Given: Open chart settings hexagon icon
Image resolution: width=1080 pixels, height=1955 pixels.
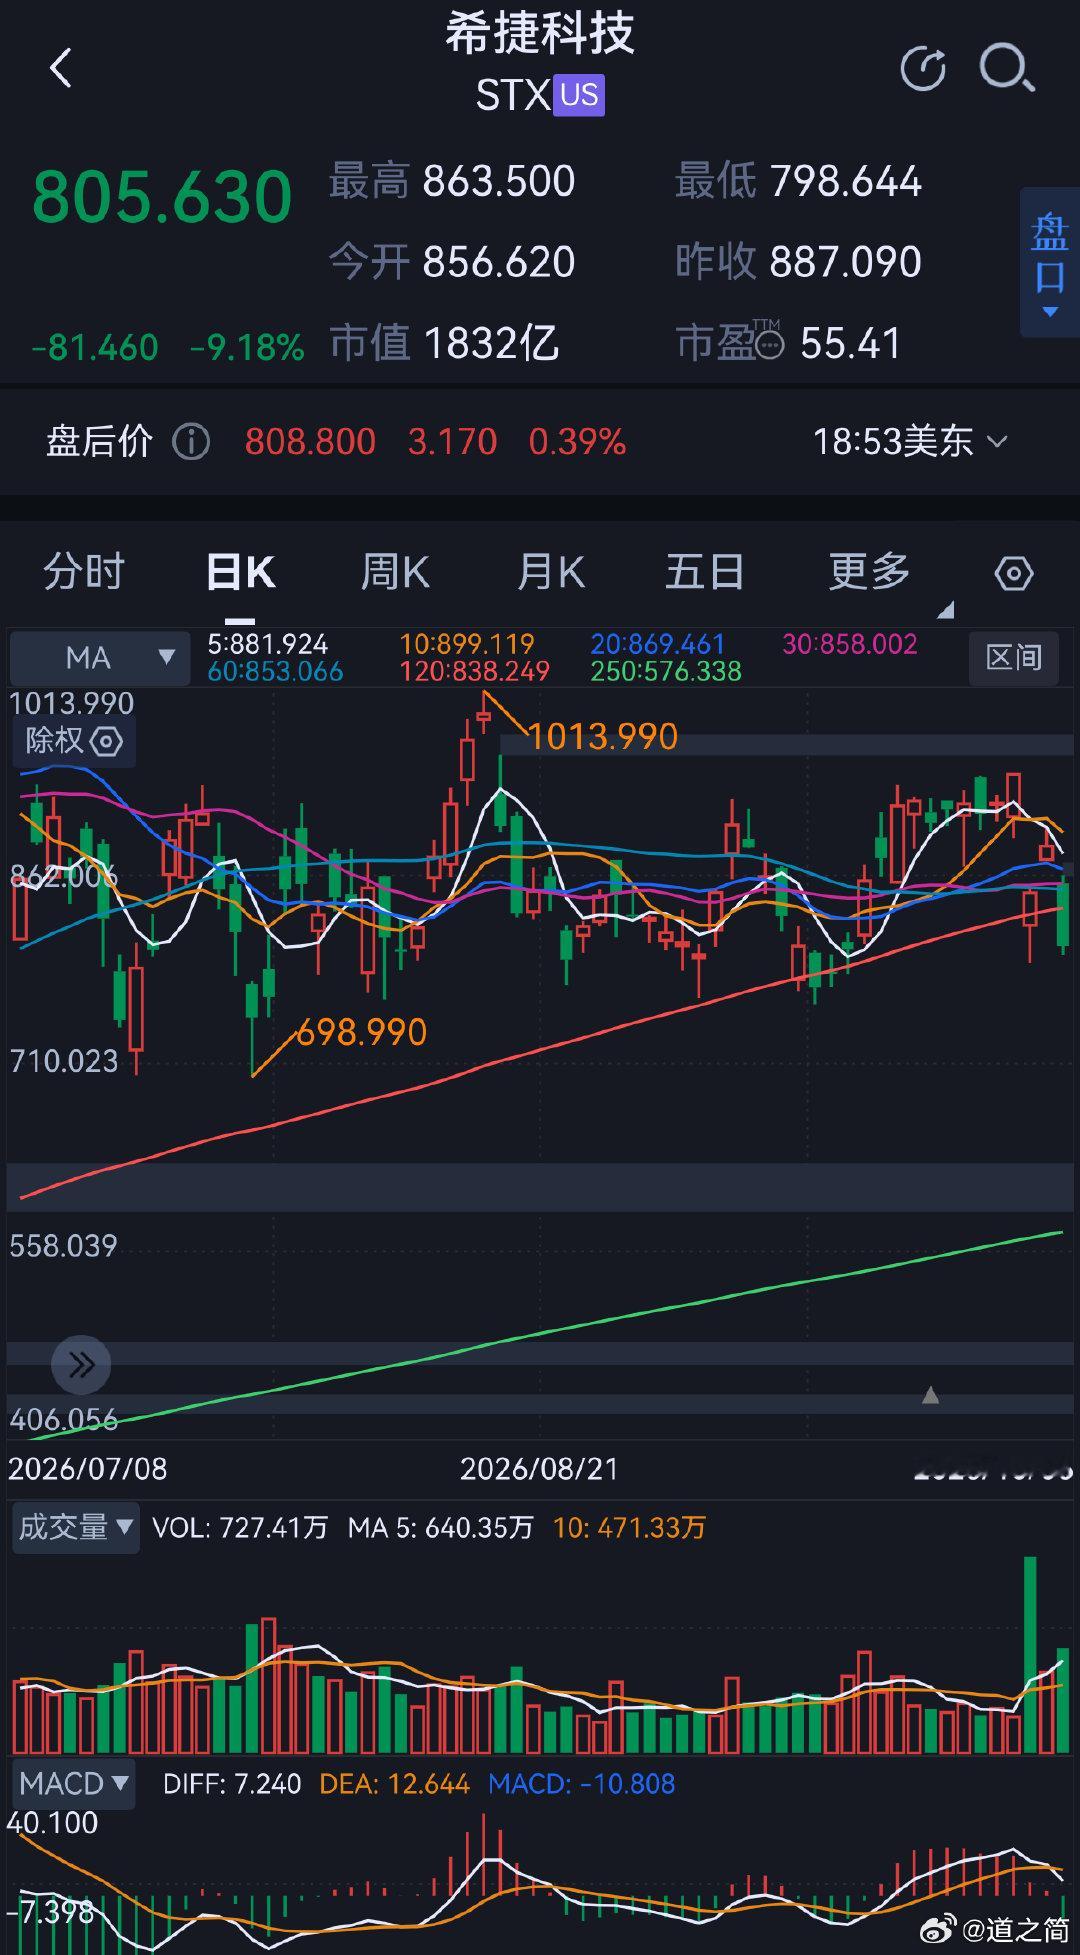Looking at the screenshot, I should click(x=1014, y=573).
